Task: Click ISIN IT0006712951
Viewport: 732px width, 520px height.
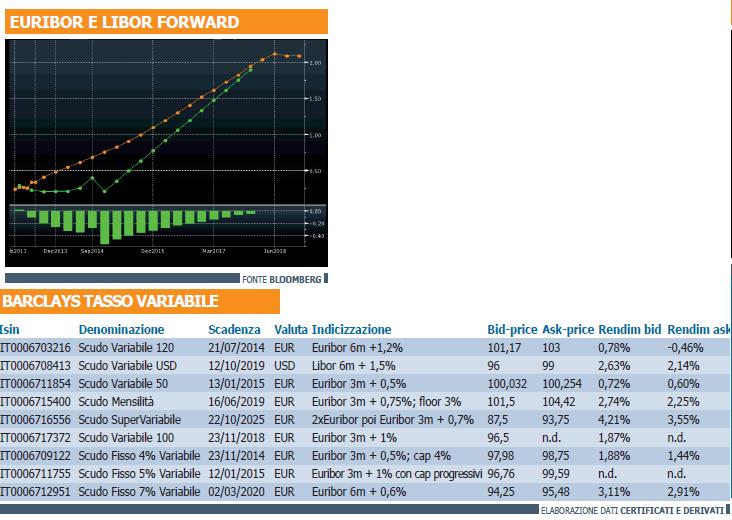Action: pos(35,492)
